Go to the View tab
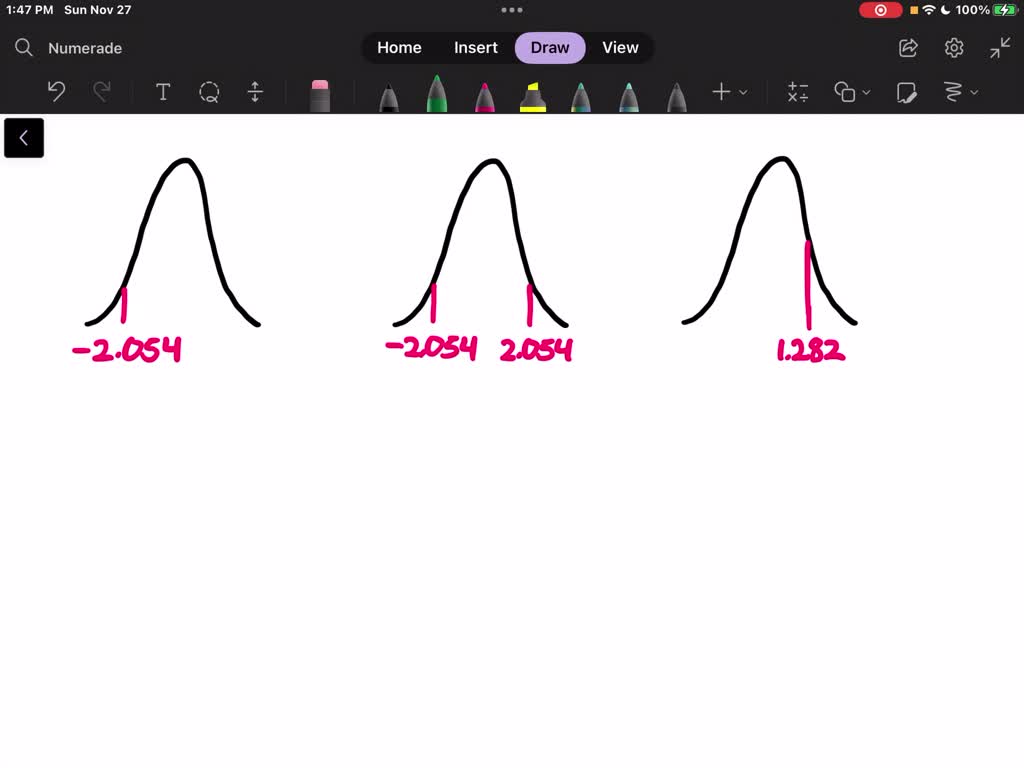 (620, 48)
